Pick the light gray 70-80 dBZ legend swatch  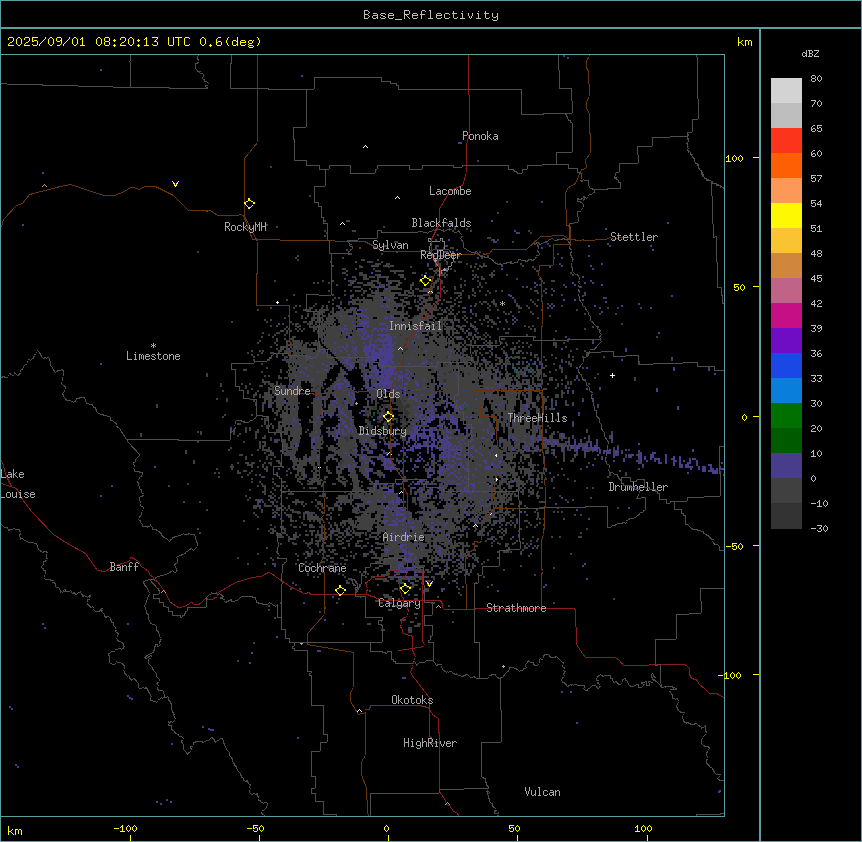[x=786, y=91]
